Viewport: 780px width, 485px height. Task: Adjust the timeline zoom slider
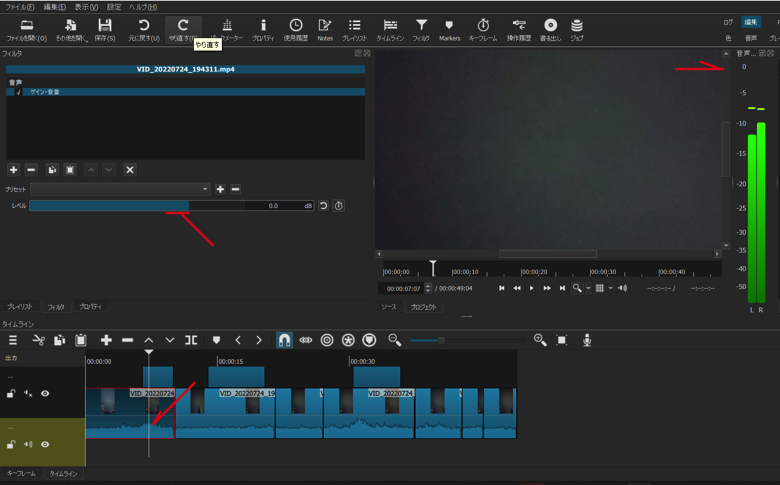point(468,340)
